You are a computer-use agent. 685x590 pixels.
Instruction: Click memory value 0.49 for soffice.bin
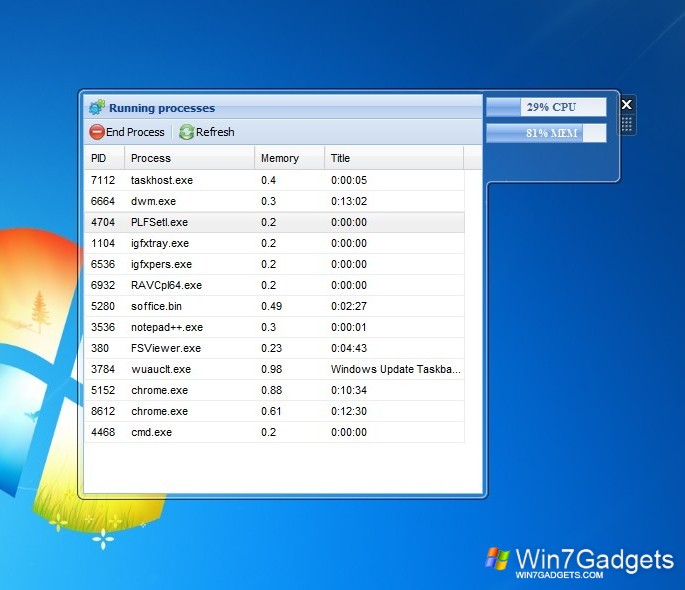point(271,306)
